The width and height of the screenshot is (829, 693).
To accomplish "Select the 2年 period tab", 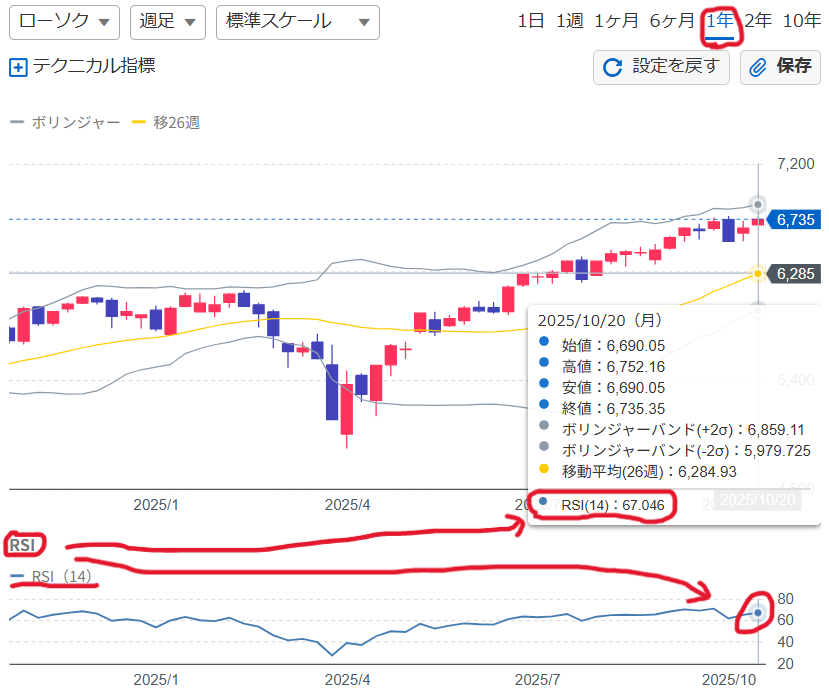I will (x=758, y=21).
